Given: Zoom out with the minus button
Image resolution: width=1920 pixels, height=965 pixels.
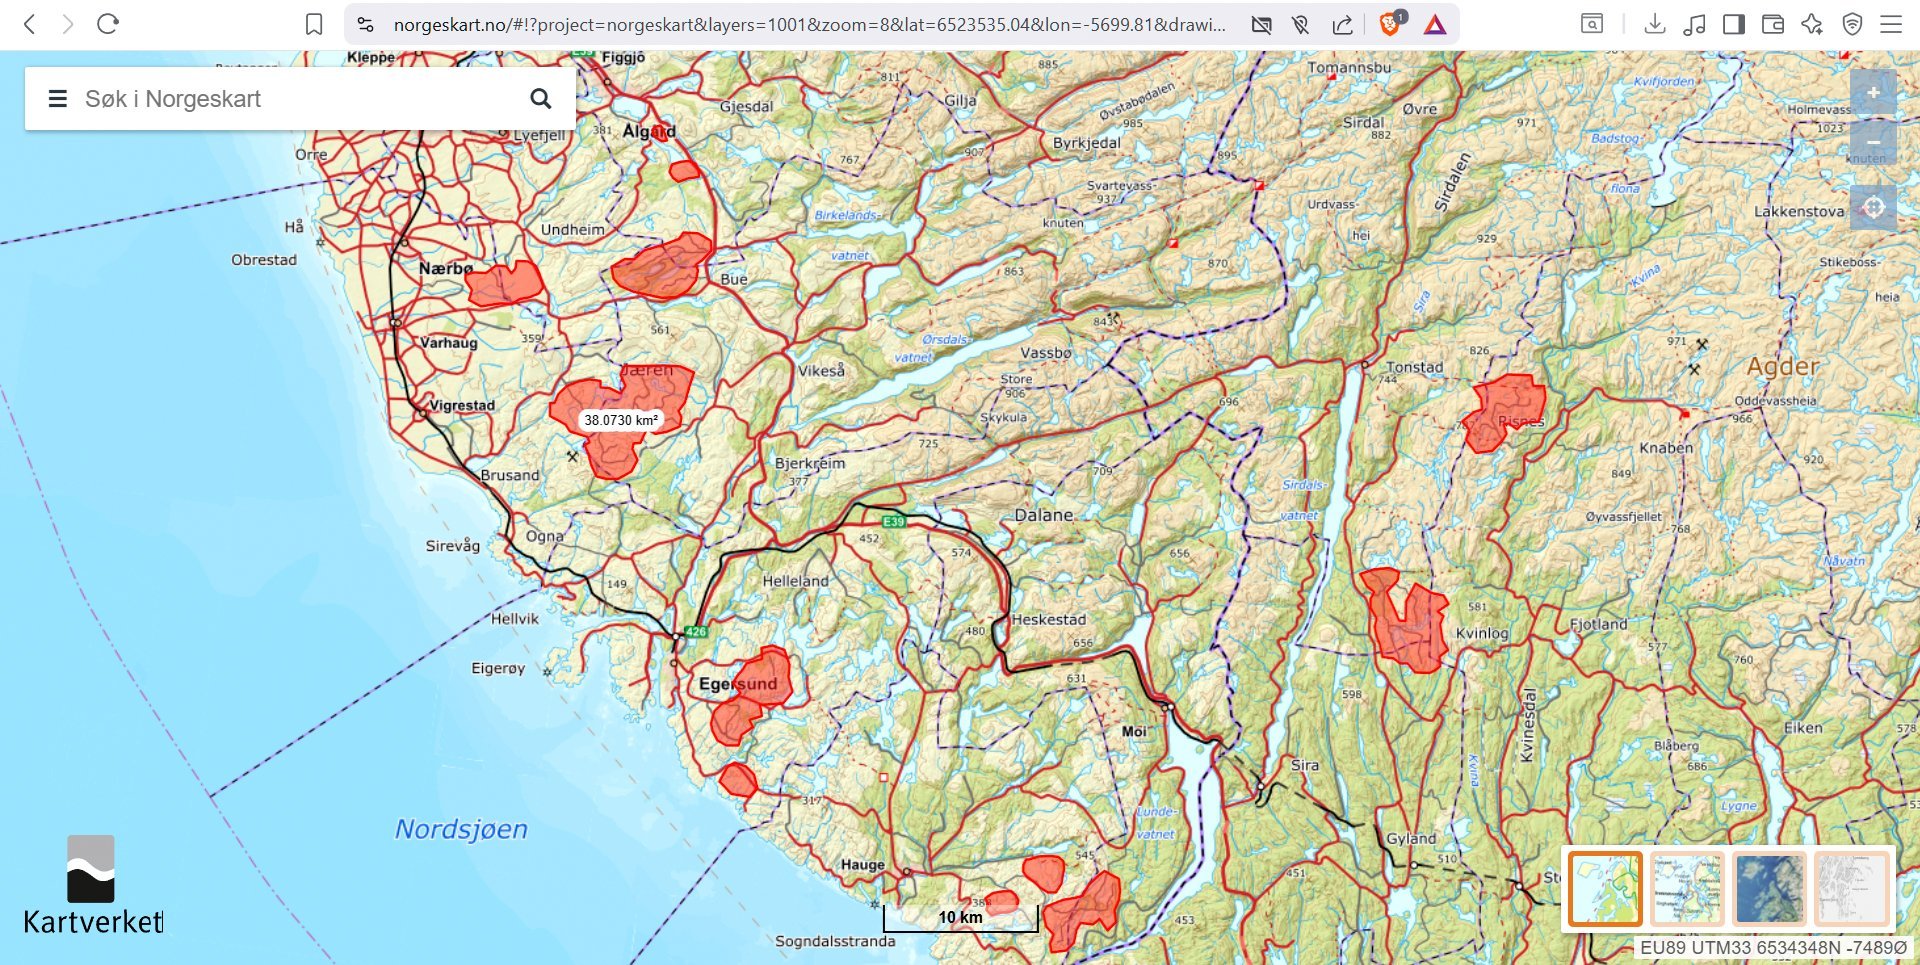Looking at the screenshot, I should pyautogui.click(x=1873, y=142).
